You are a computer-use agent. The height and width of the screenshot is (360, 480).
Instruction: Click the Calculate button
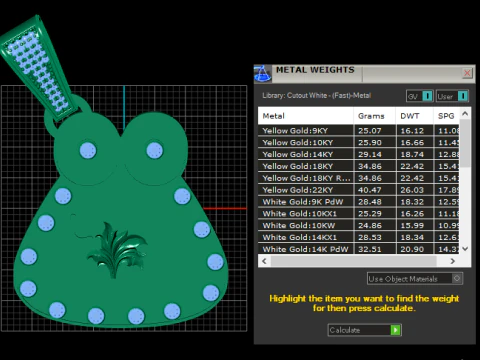tap(364, 330)
